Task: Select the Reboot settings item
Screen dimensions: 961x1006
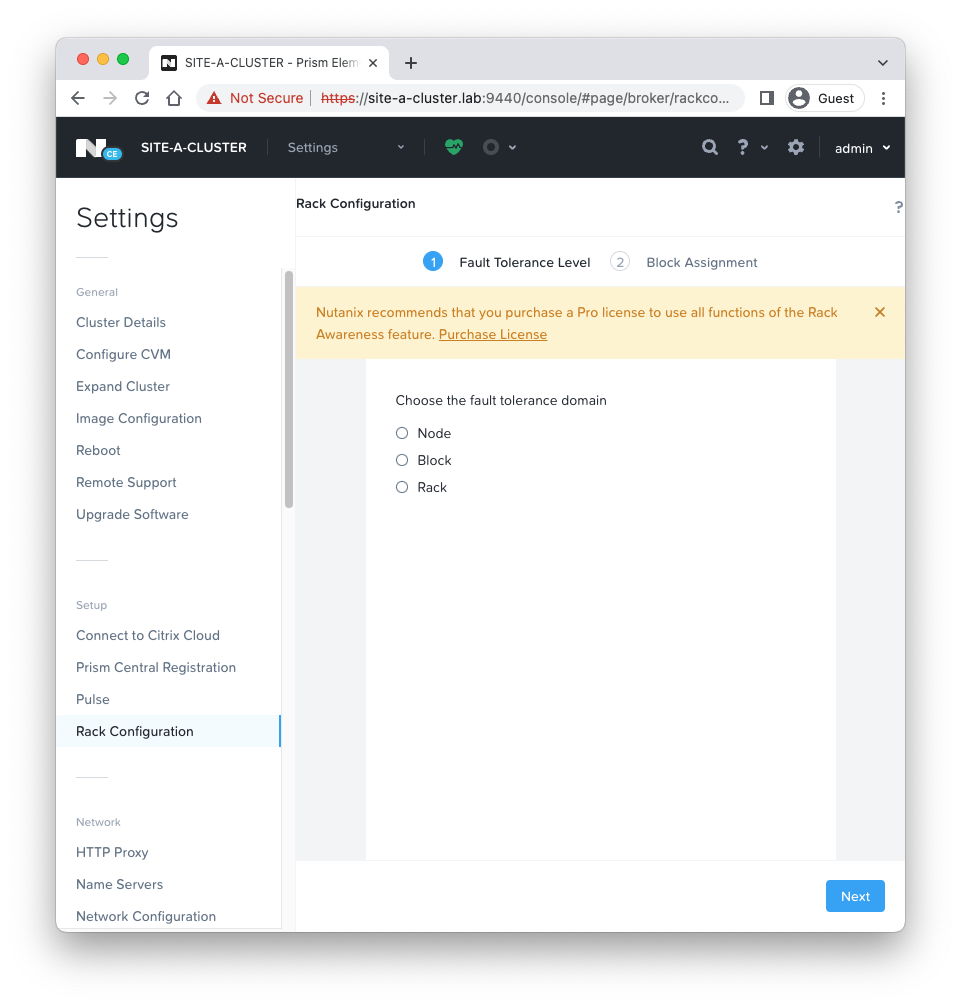Action: (98, 450)
